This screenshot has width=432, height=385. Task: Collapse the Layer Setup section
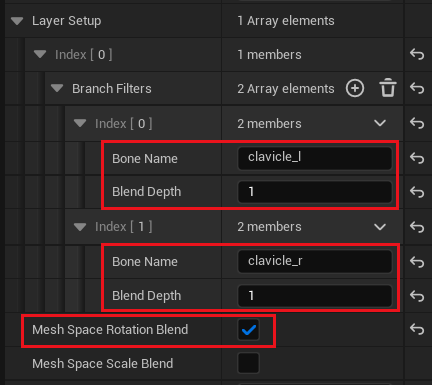point(17,21)
